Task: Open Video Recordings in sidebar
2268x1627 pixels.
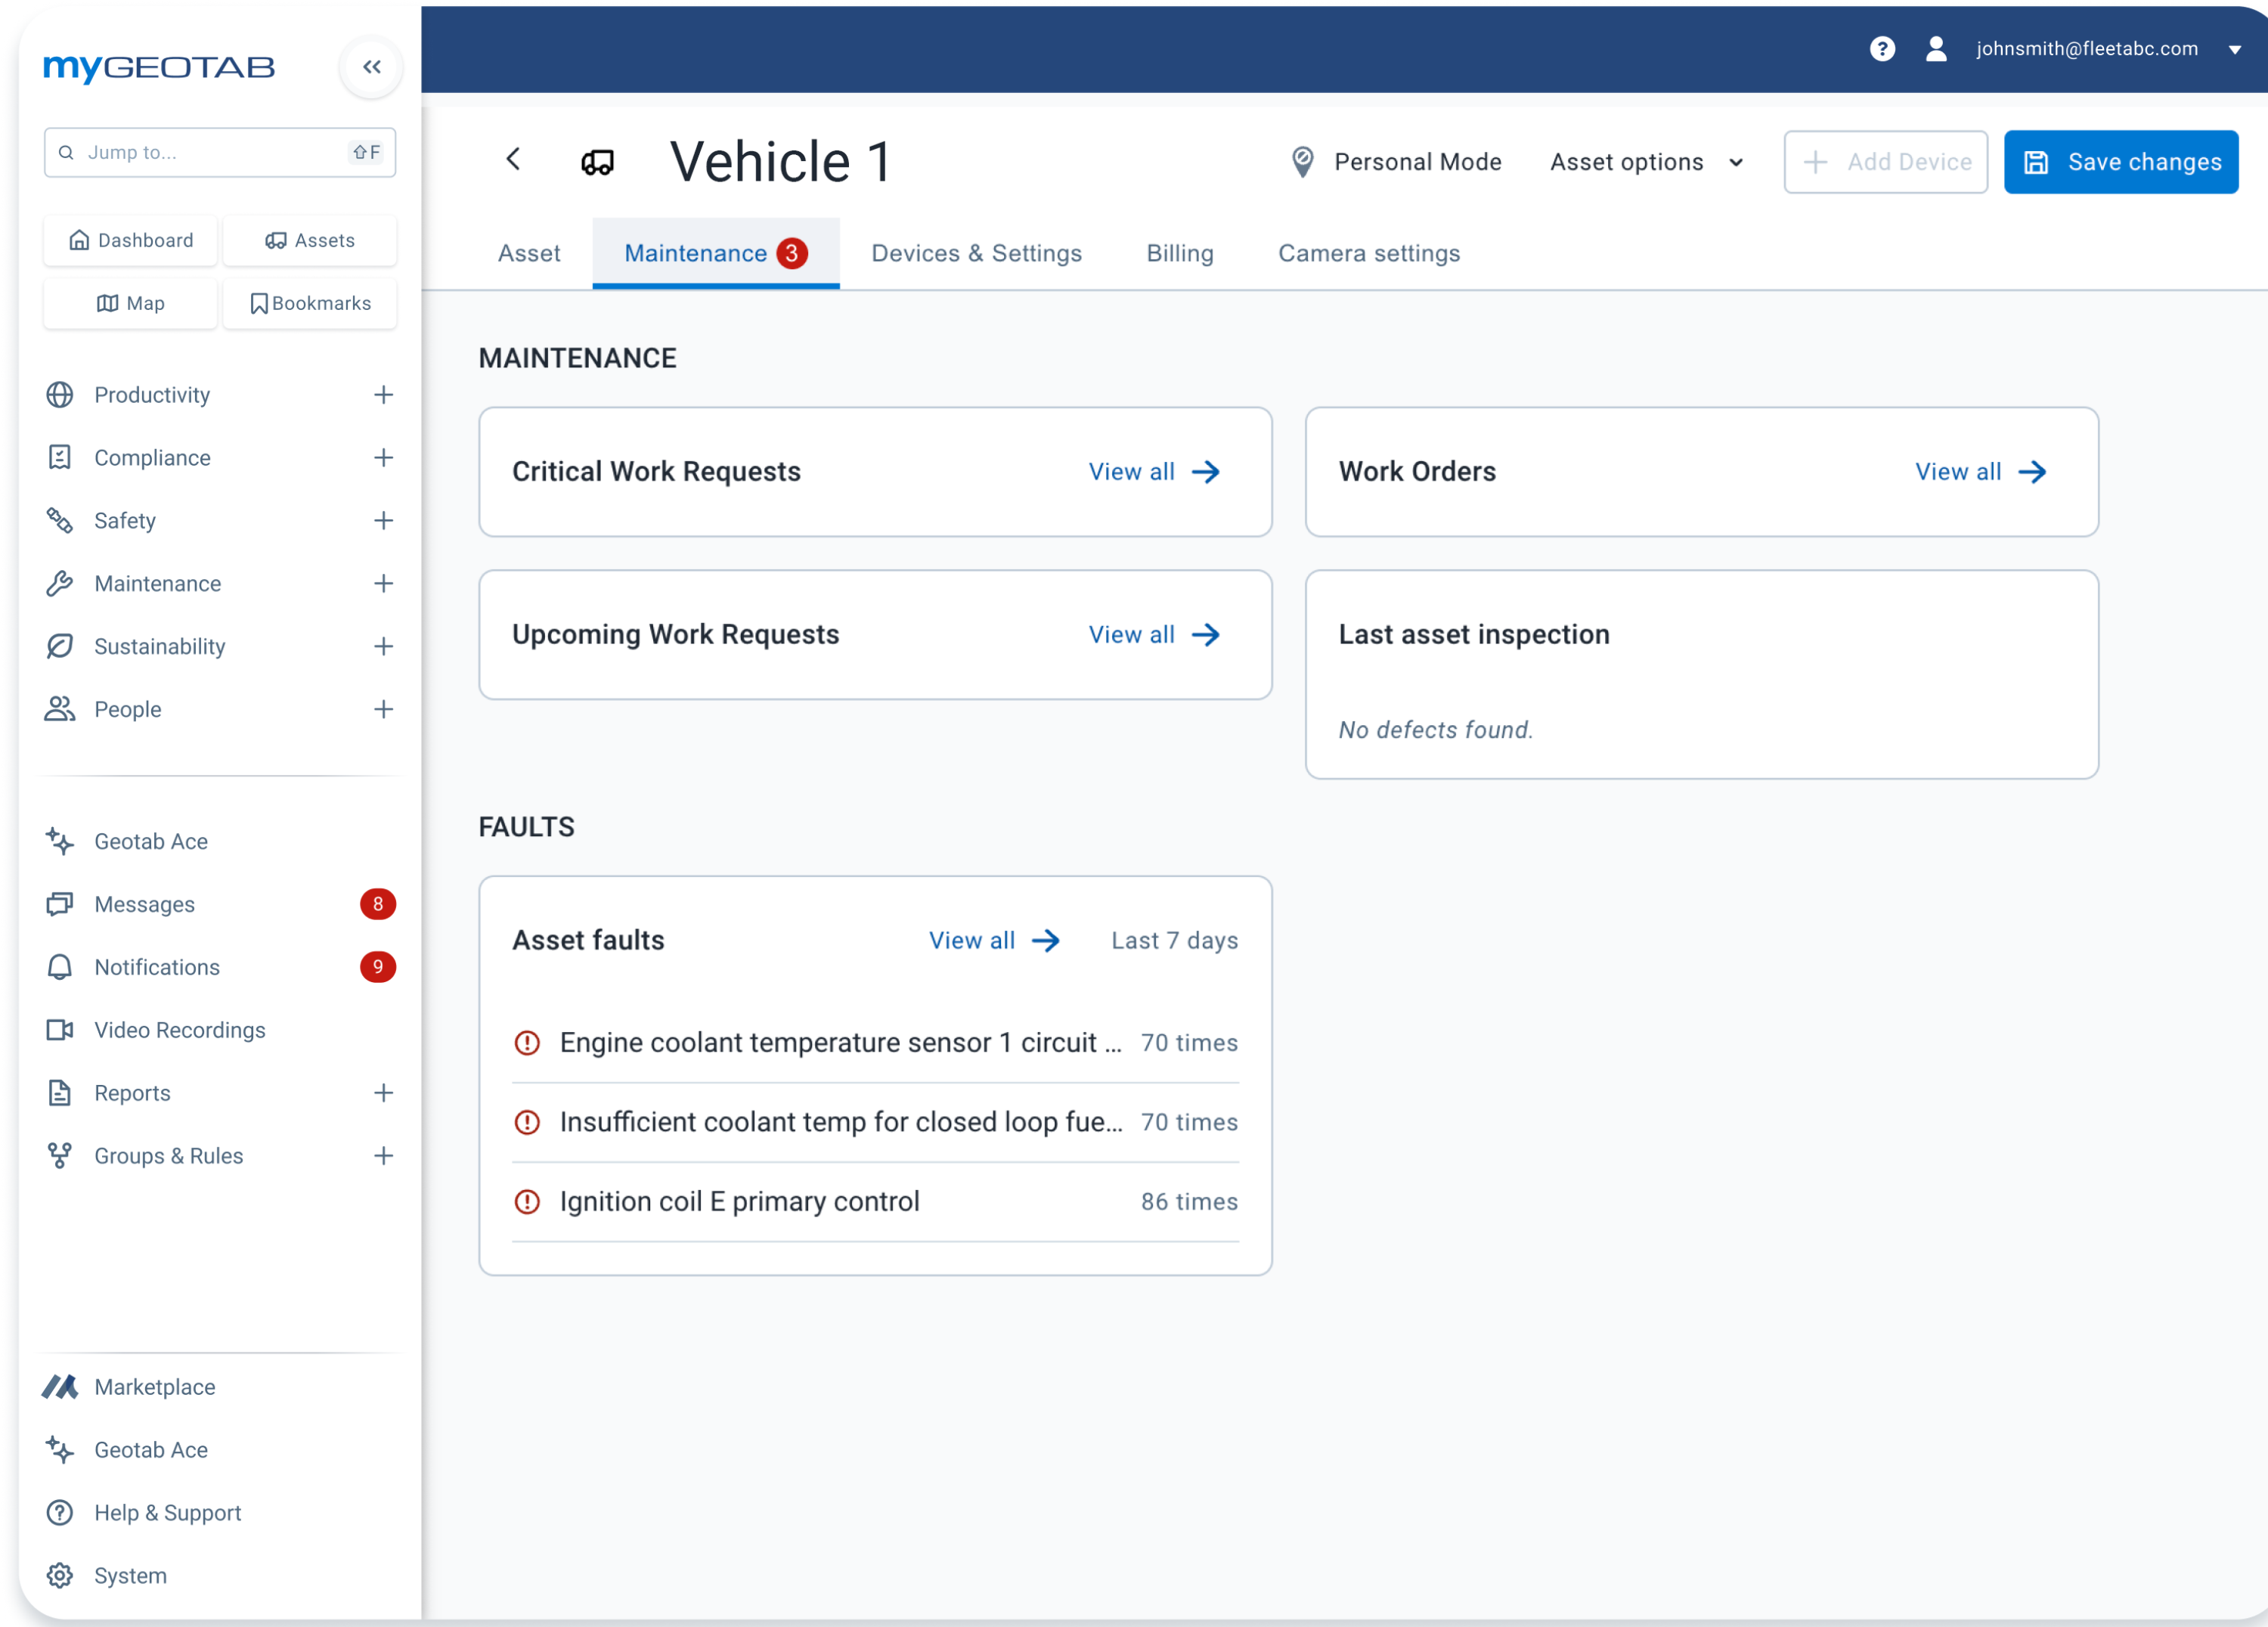Action: (179, 1030)
